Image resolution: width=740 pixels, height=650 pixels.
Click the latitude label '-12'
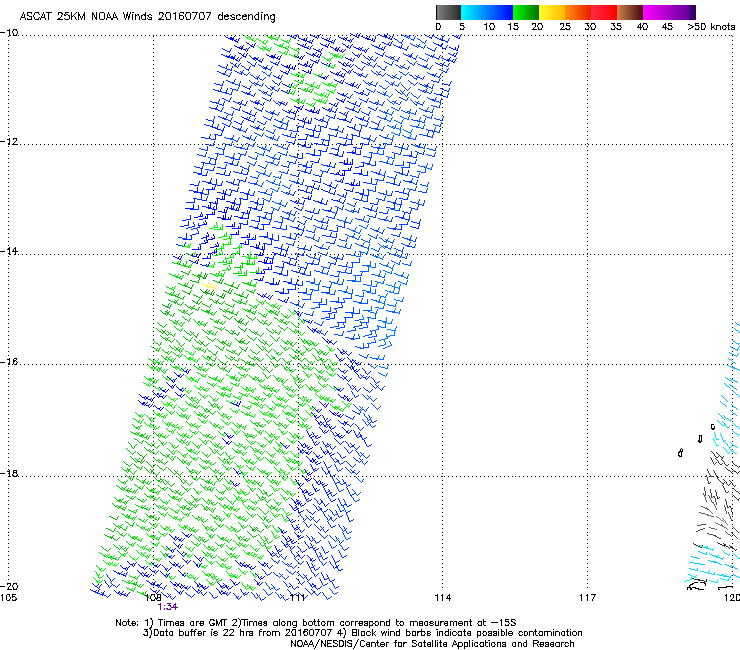point(9,141)
